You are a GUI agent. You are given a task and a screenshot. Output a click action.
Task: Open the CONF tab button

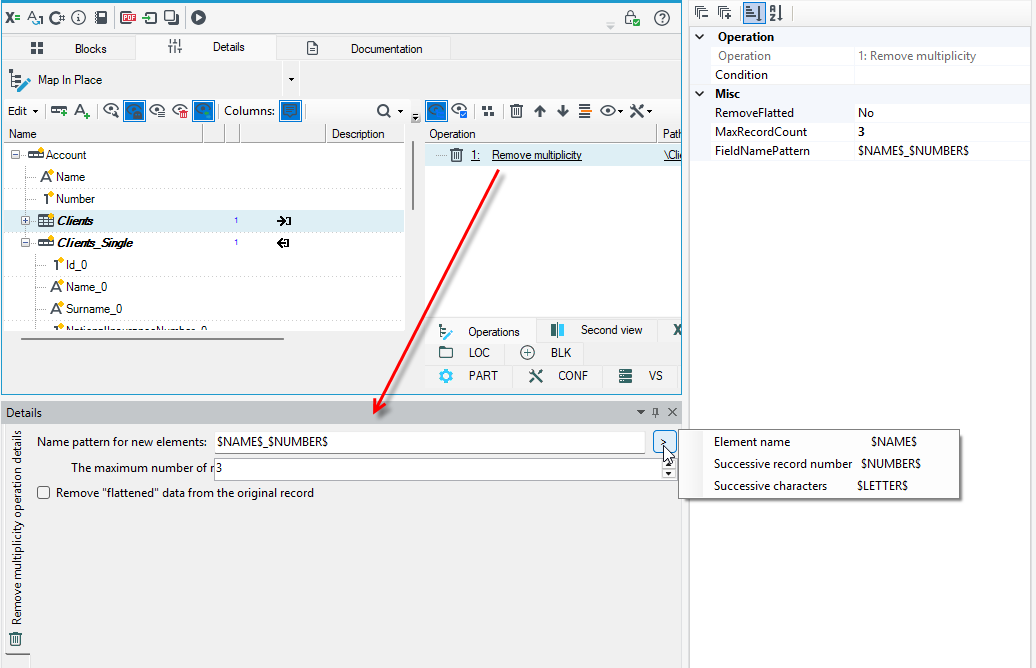[x=558, y=376]
